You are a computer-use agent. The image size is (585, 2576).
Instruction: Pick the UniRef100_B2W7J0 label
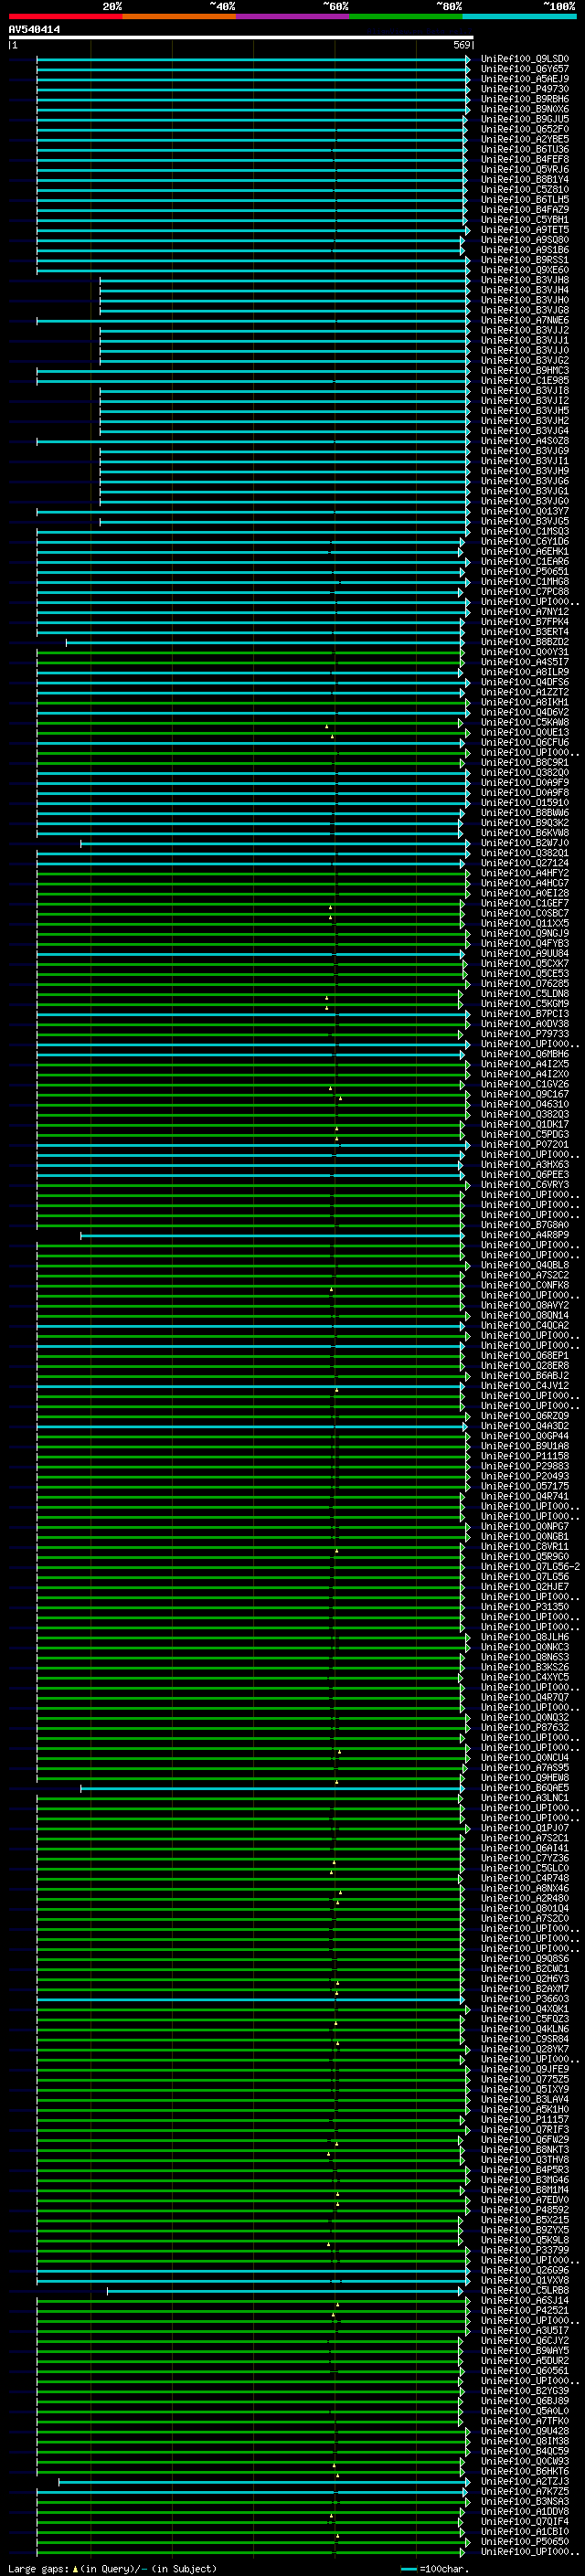(524, 843)
